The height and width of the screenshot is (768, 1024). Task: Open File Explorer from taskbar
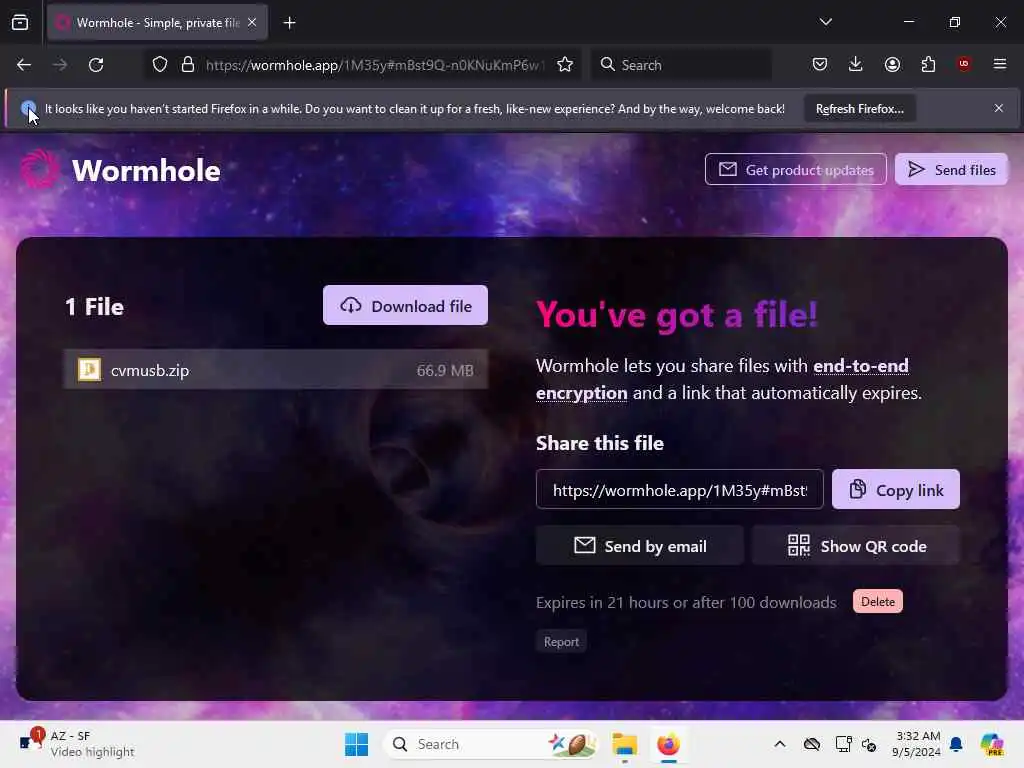[624, 744]
